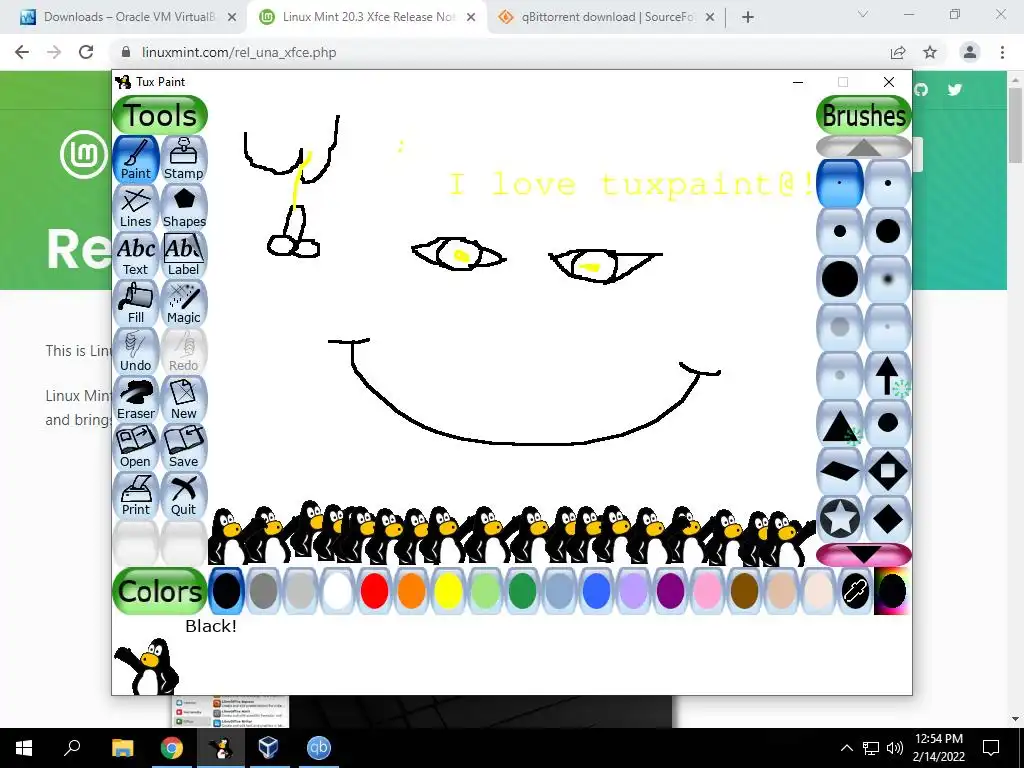1024x768 pixels.
Task: Launch File Explorer from taskbar
Action: (x=123, y=748)
